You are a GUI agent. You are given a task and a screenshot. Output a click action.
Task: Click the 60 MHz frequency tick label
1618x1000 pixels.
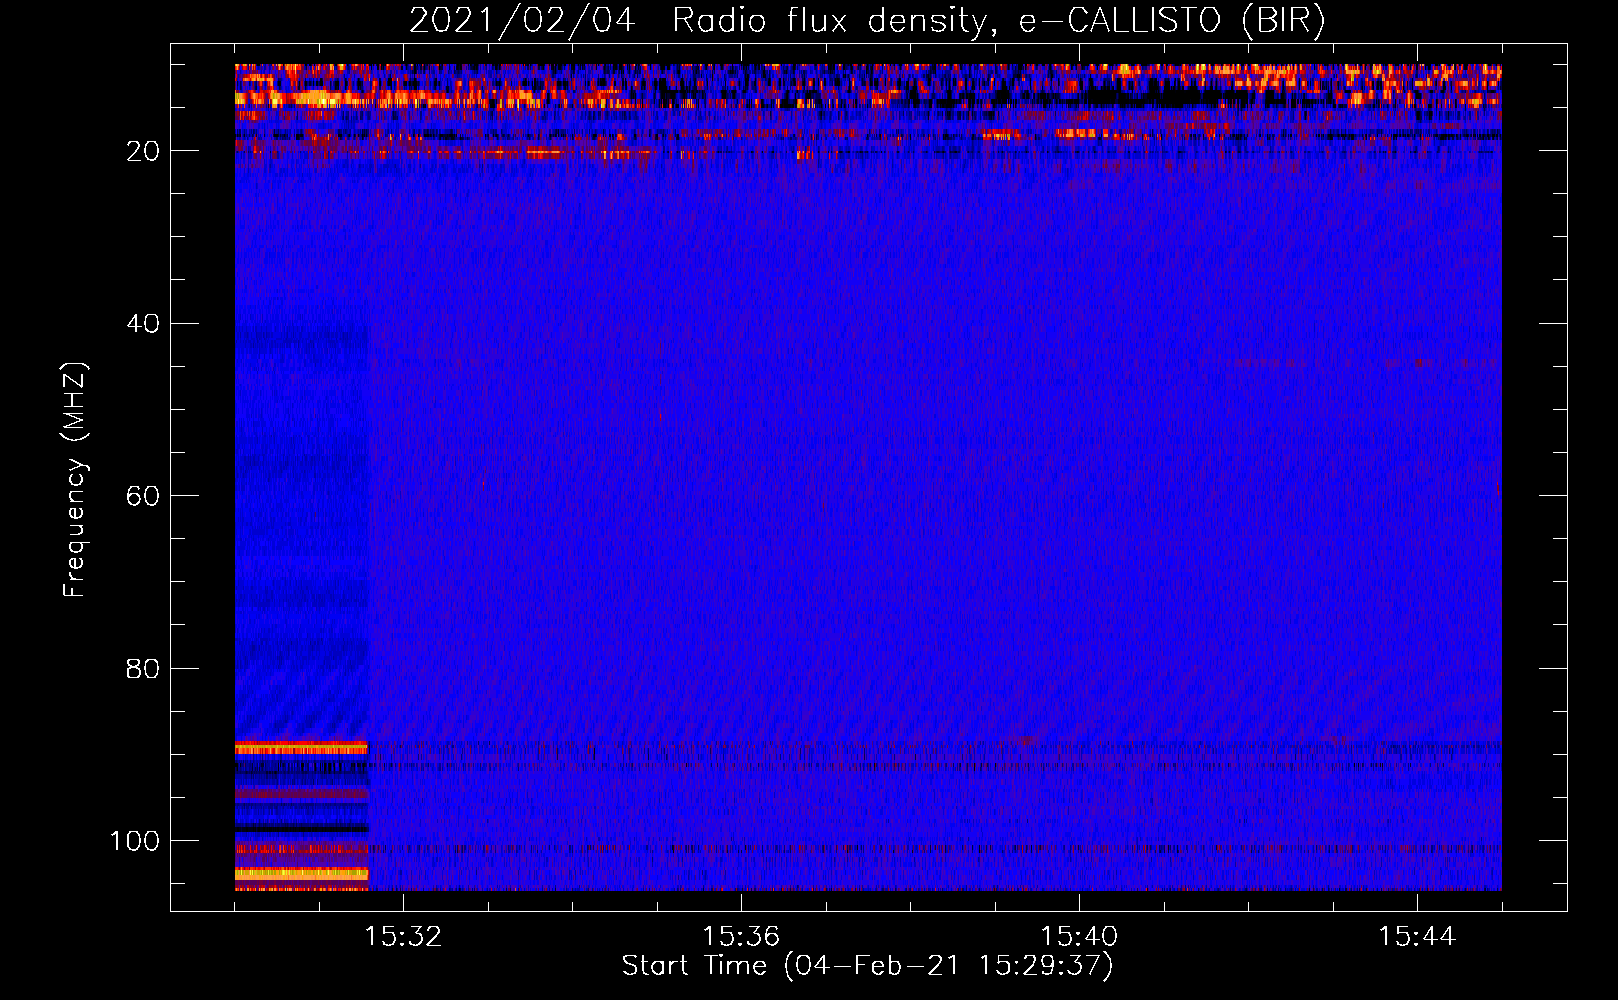[x=143, y=496]
